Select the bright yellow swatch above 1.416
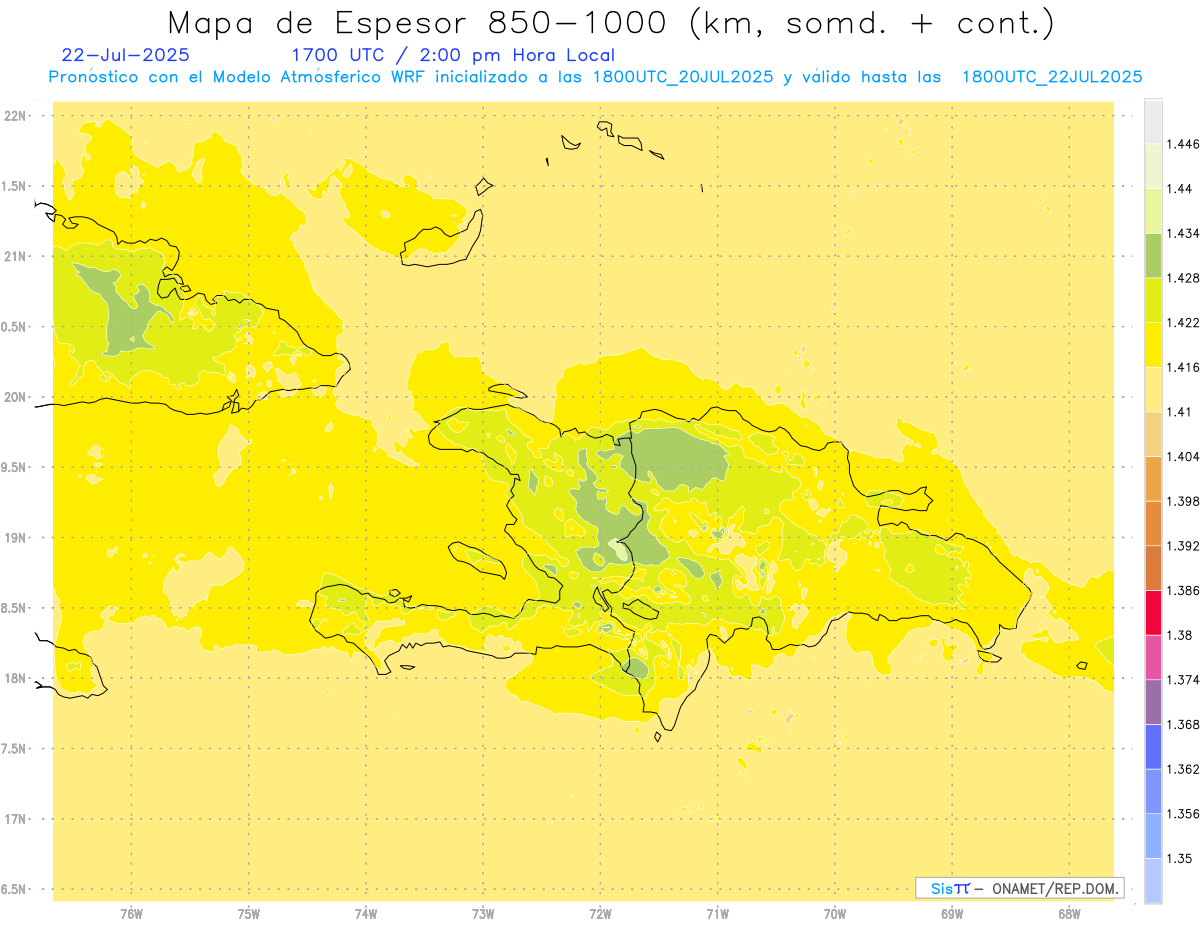 (1153, 345)
